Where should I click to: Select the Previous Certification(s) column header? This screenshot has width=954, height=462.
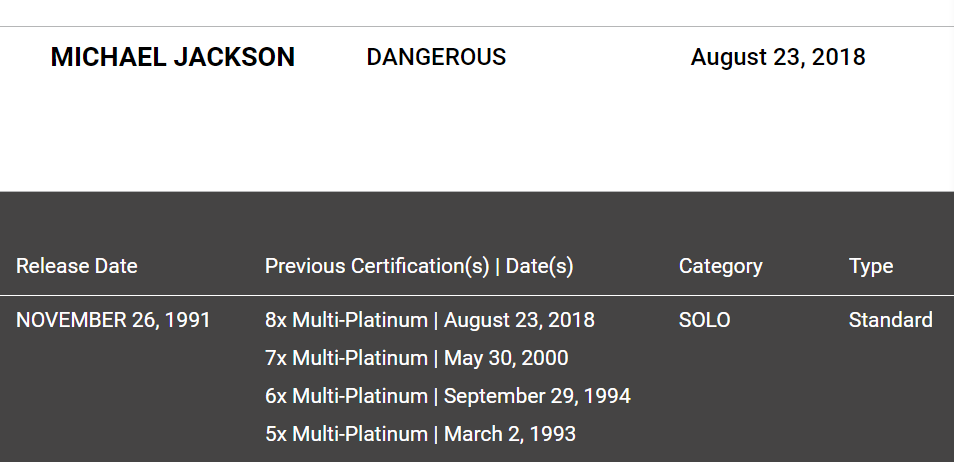pos(377,266)
